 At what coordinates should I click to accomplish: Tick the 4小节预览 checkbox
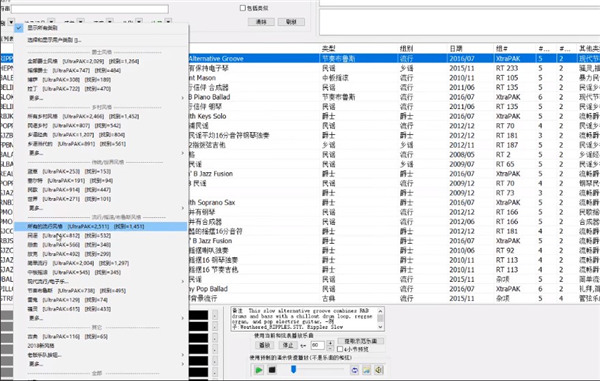click(x=339, y=349)
